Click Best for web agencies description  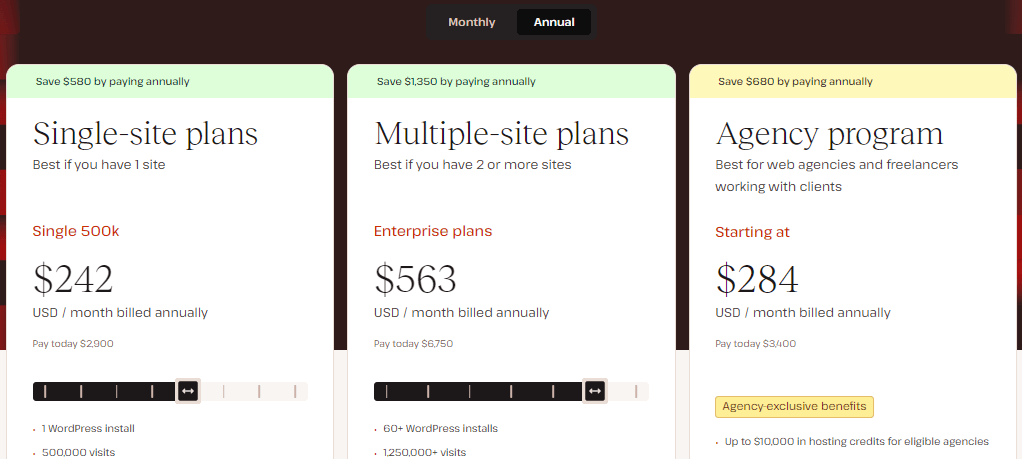(837, 175)
